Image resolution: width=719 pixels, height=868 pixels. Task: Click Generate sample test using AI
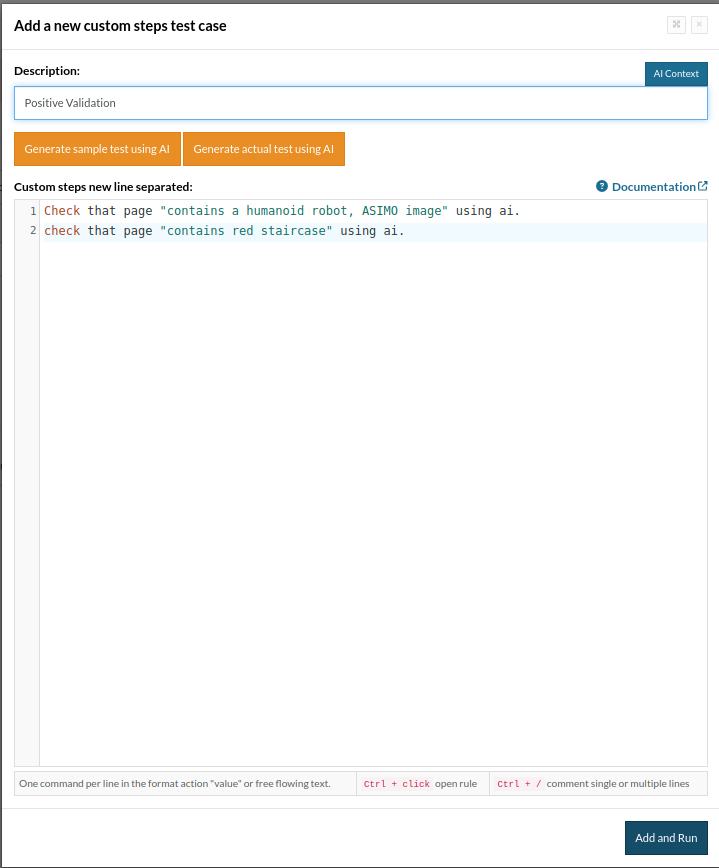[97, 149]
